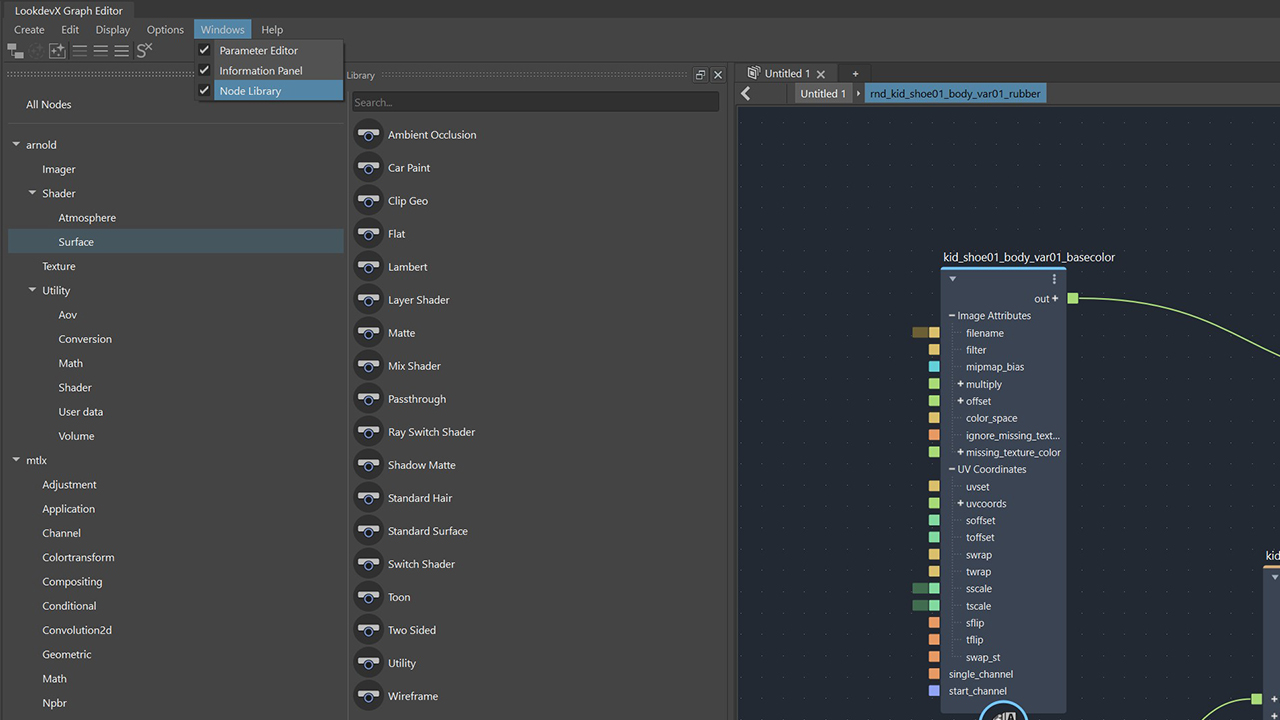Select the Clip Geo shader icon
Image resolution: width=1280 pixels, height=720 pixels.
click(x=369, y=201)
